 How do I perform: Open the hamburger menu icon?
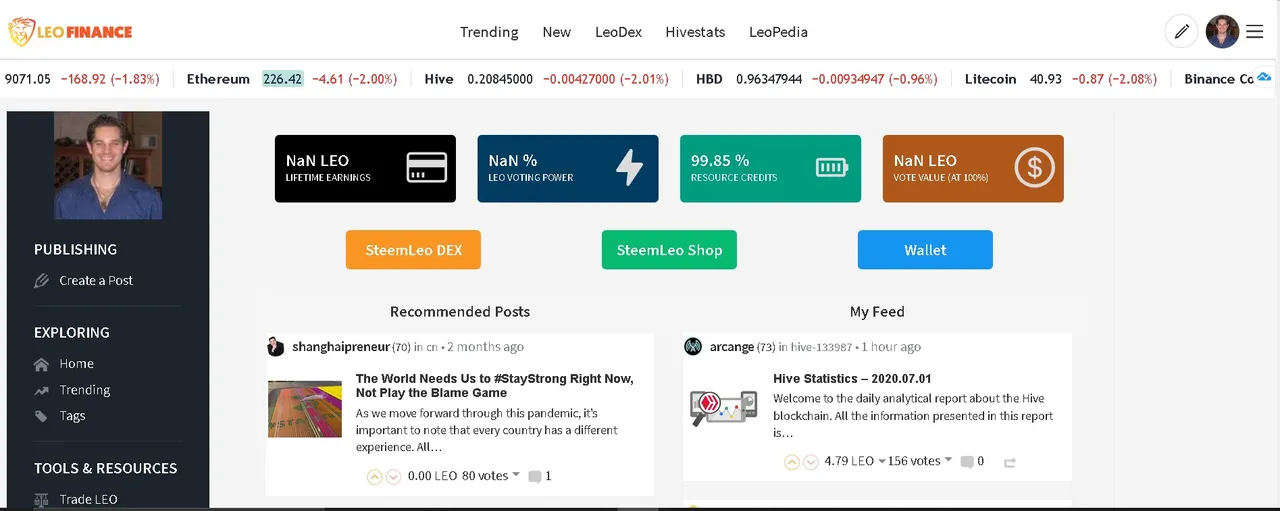[1255, 32]
